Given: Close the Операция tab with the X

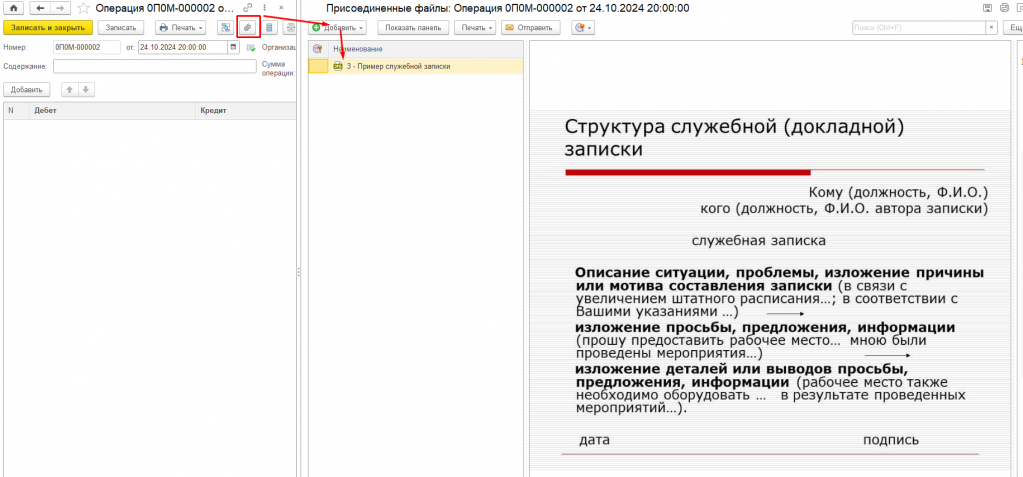Looking at the screenshot, I should pos(281,8).
